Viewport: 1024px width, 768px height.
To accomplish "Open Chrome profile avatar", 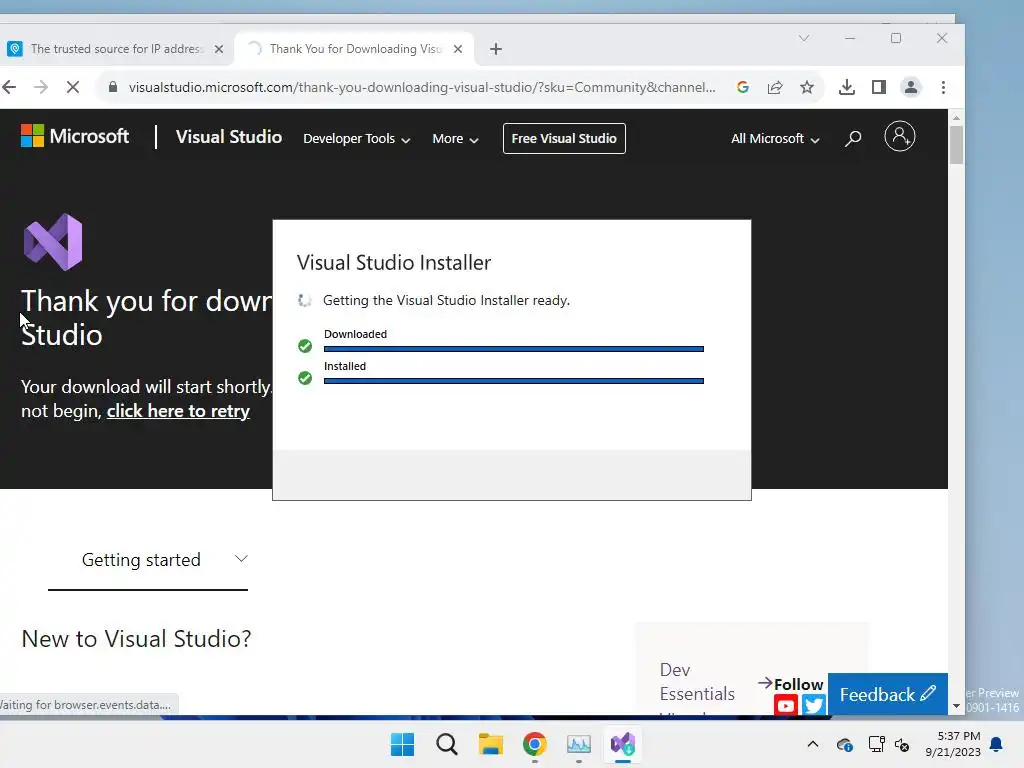I will point(911,87).
